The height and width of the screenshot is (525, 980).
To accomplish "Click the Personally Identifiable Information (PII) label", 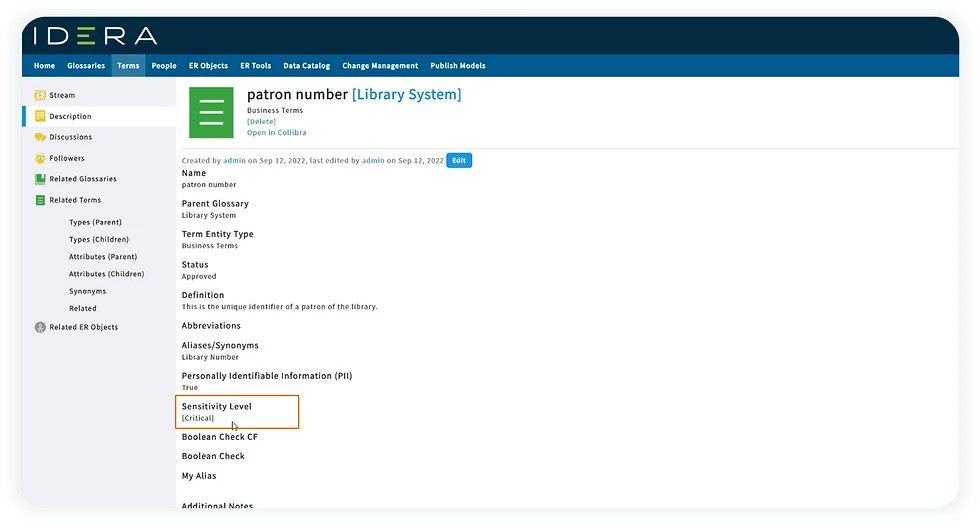I will pyautogui.click(x=267, y=376).
